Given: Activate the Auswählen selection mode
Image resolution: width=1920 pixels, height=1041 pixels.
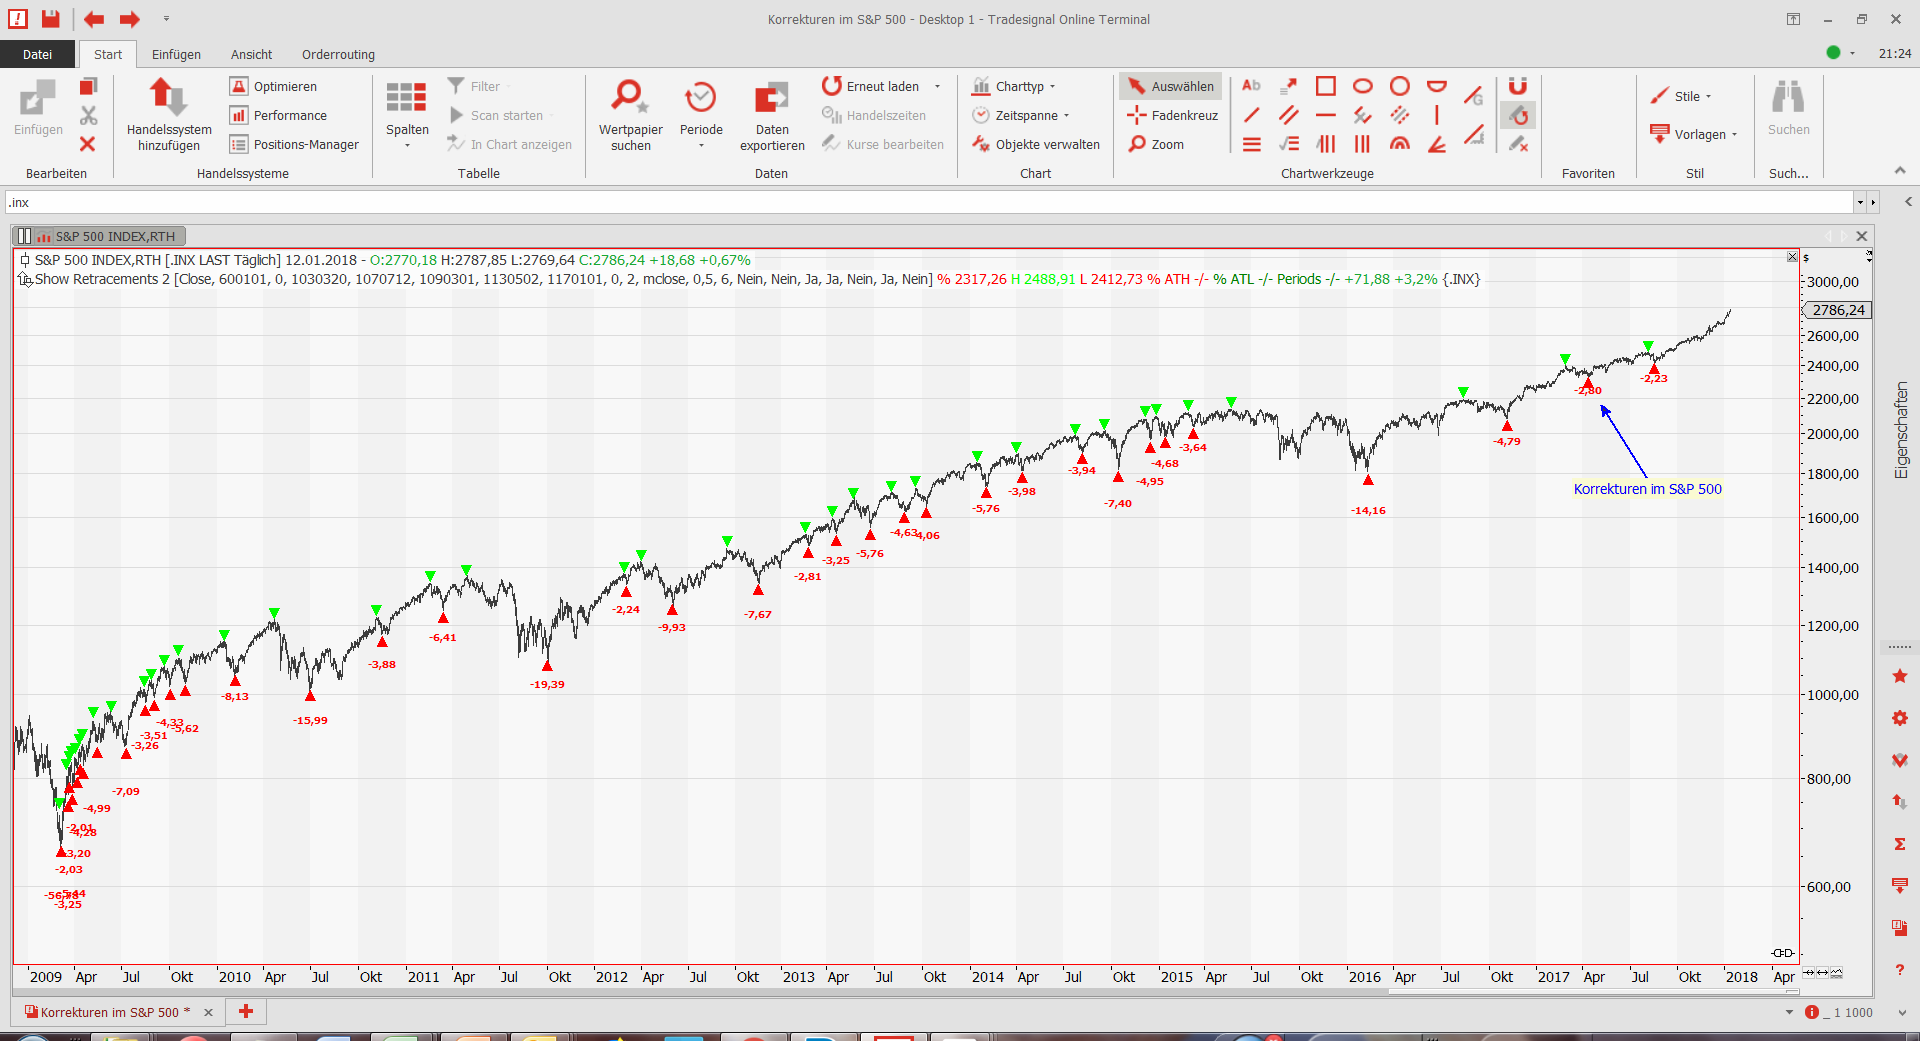Looking at the screenshot, I should 1171,86.
